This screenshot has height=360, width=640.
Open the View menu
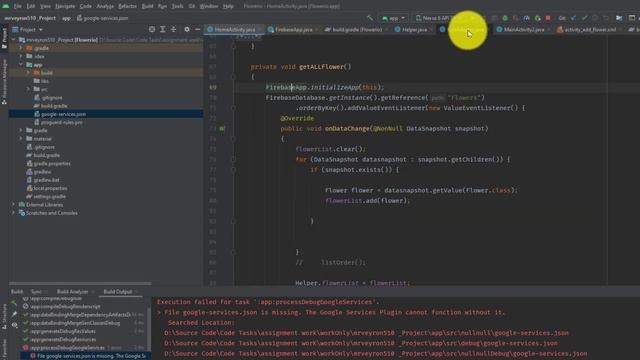(45, 6)
